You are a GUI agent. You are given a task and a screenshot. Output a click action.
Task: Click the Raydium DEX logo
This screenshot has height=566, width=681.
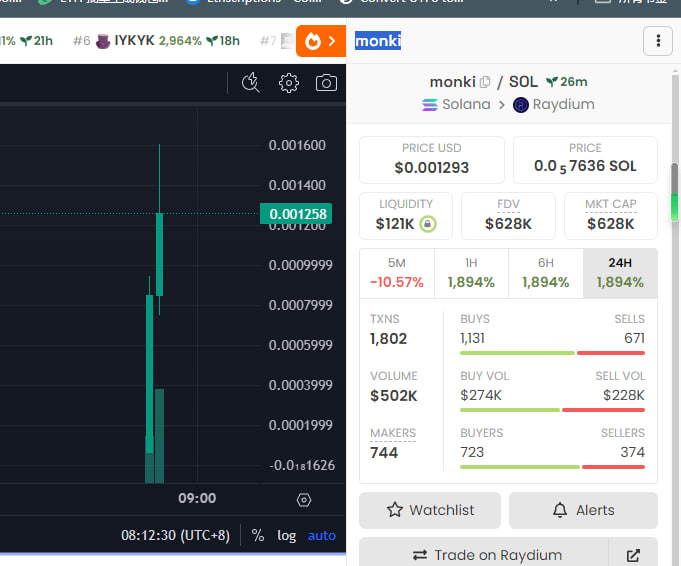[520, 105]
